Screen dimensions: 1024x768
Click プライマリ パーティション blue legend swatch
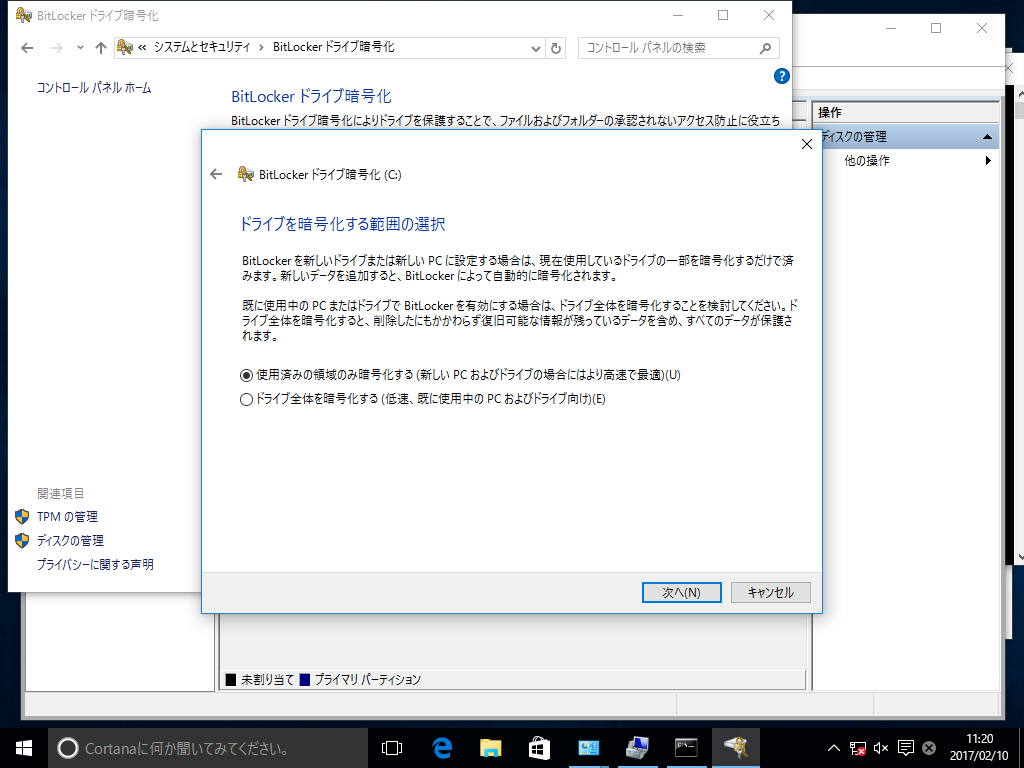304,680
